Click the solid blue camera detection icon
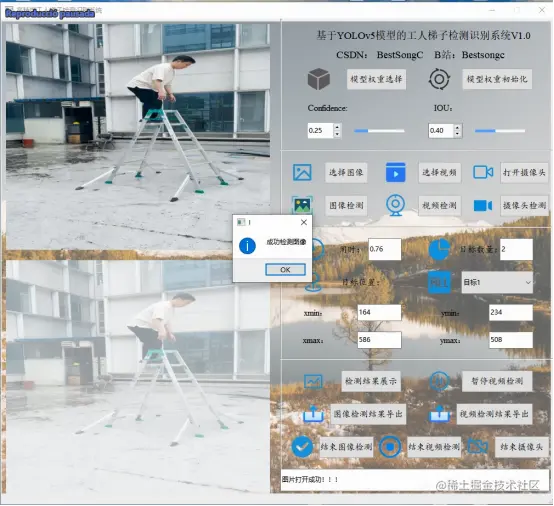 click(483, 205)
